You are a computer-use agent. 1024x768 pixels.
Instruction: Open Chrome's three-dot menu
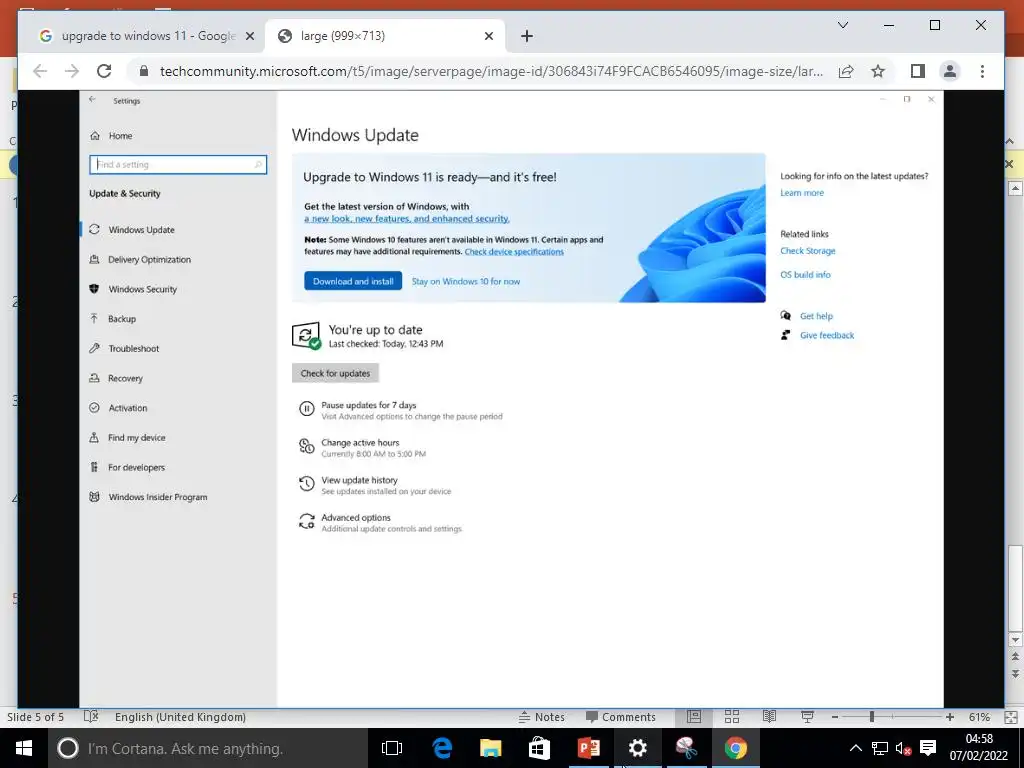click(x=982, y=71)
